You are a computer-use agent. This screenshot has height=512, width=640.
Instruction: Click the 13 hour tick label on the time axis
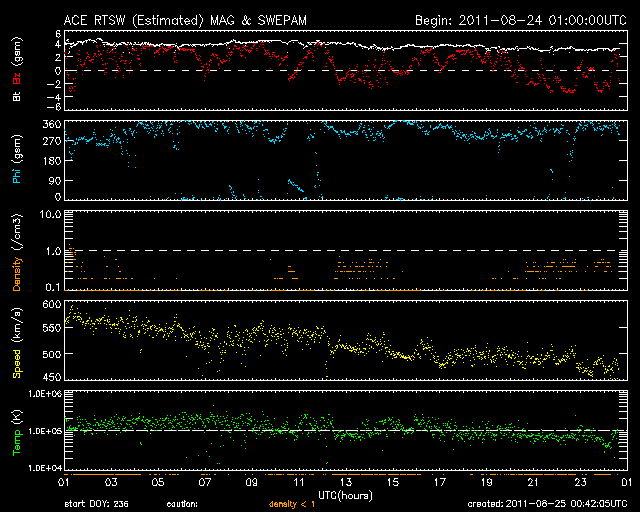click(x=347, y=482)
